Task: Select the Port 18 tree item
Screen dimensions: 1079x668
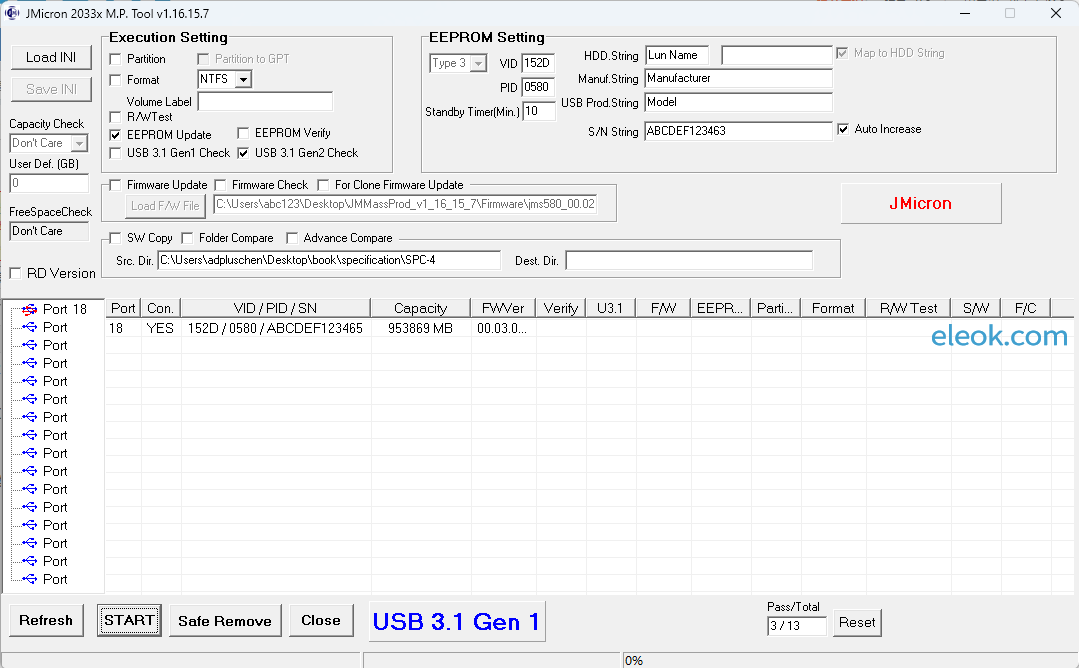Action: tap(65, 310)
